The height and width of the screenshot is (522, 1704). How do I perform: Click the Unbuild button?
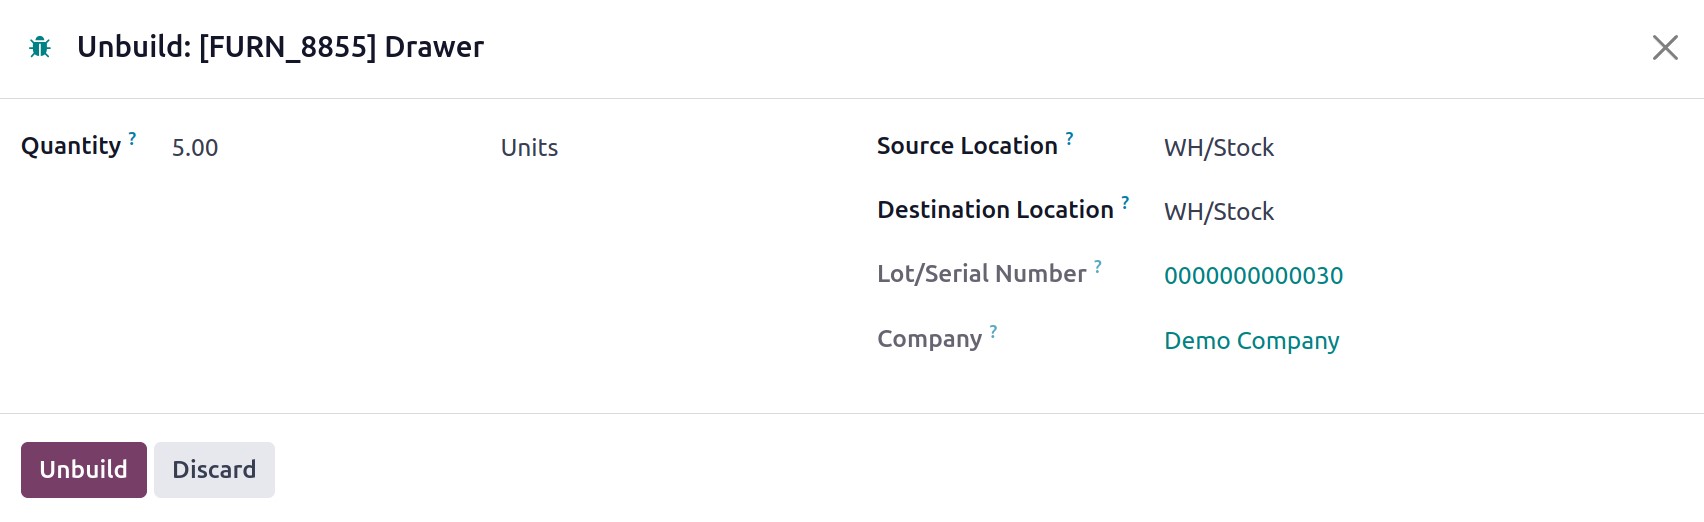click(84, 470)
